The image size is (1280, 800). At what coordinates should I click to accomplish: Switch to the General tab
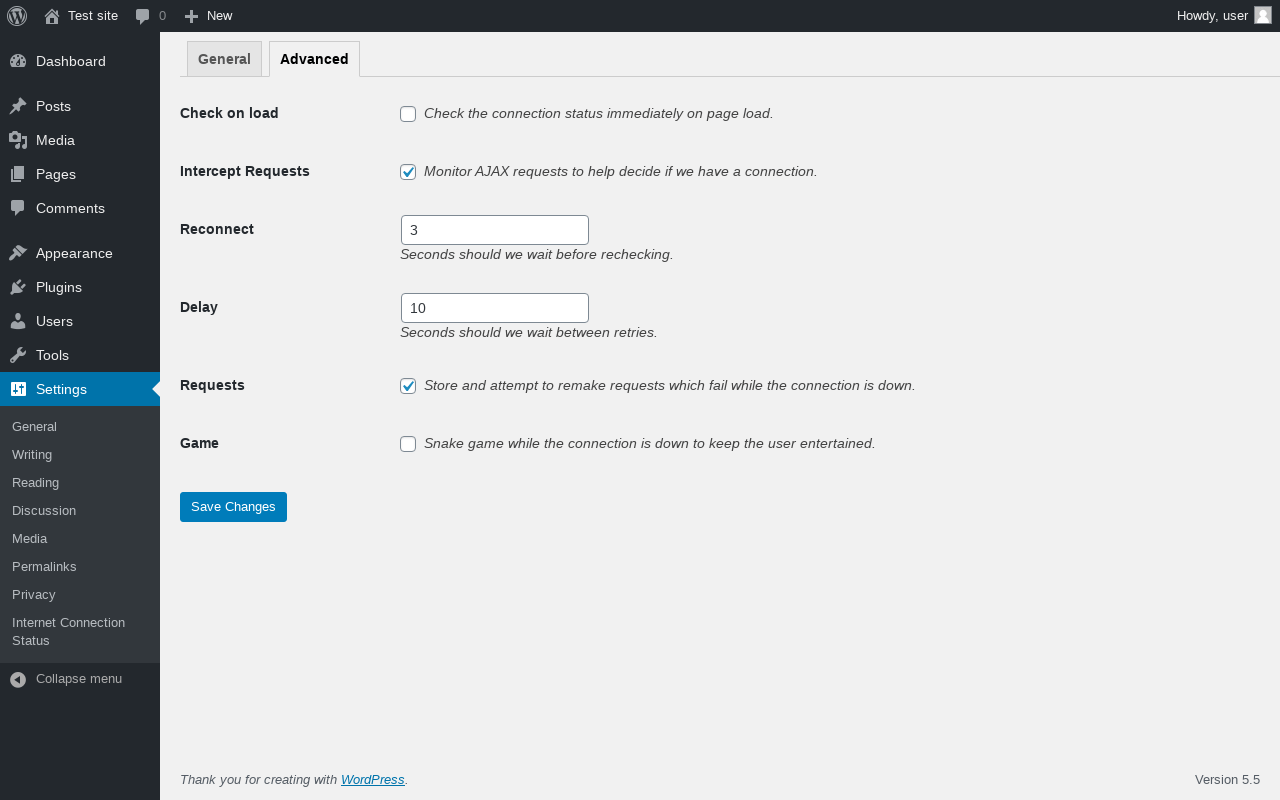click(x=224, y=59)
